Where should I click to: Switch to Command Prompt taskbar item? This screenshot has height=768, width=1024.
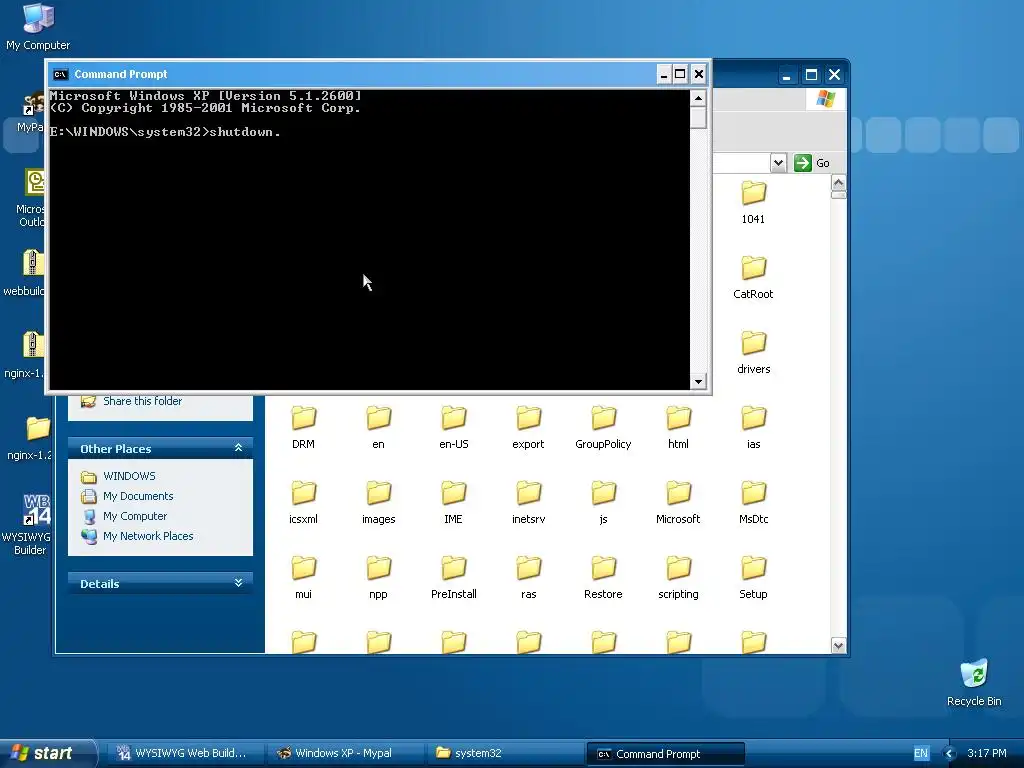665,754
